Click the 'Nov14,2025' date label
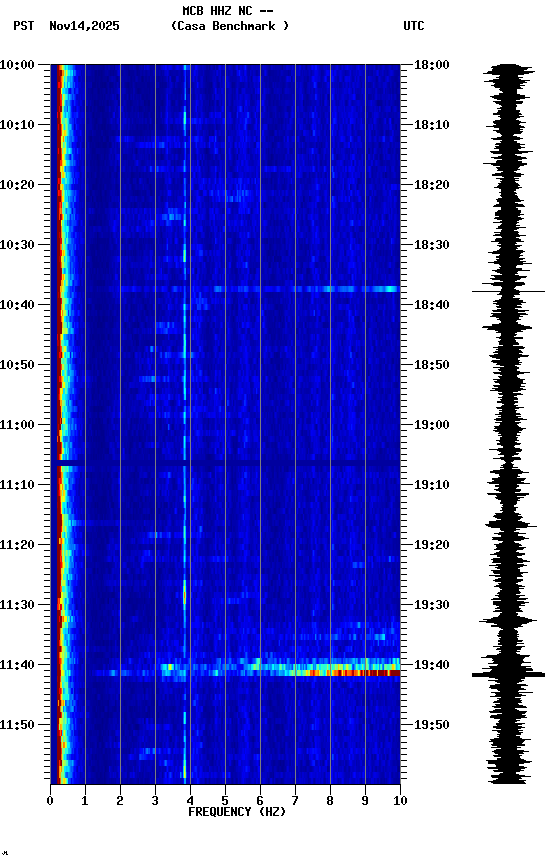Image resolution: width=552 pixels, height=864 pixels. click(84, 26)
